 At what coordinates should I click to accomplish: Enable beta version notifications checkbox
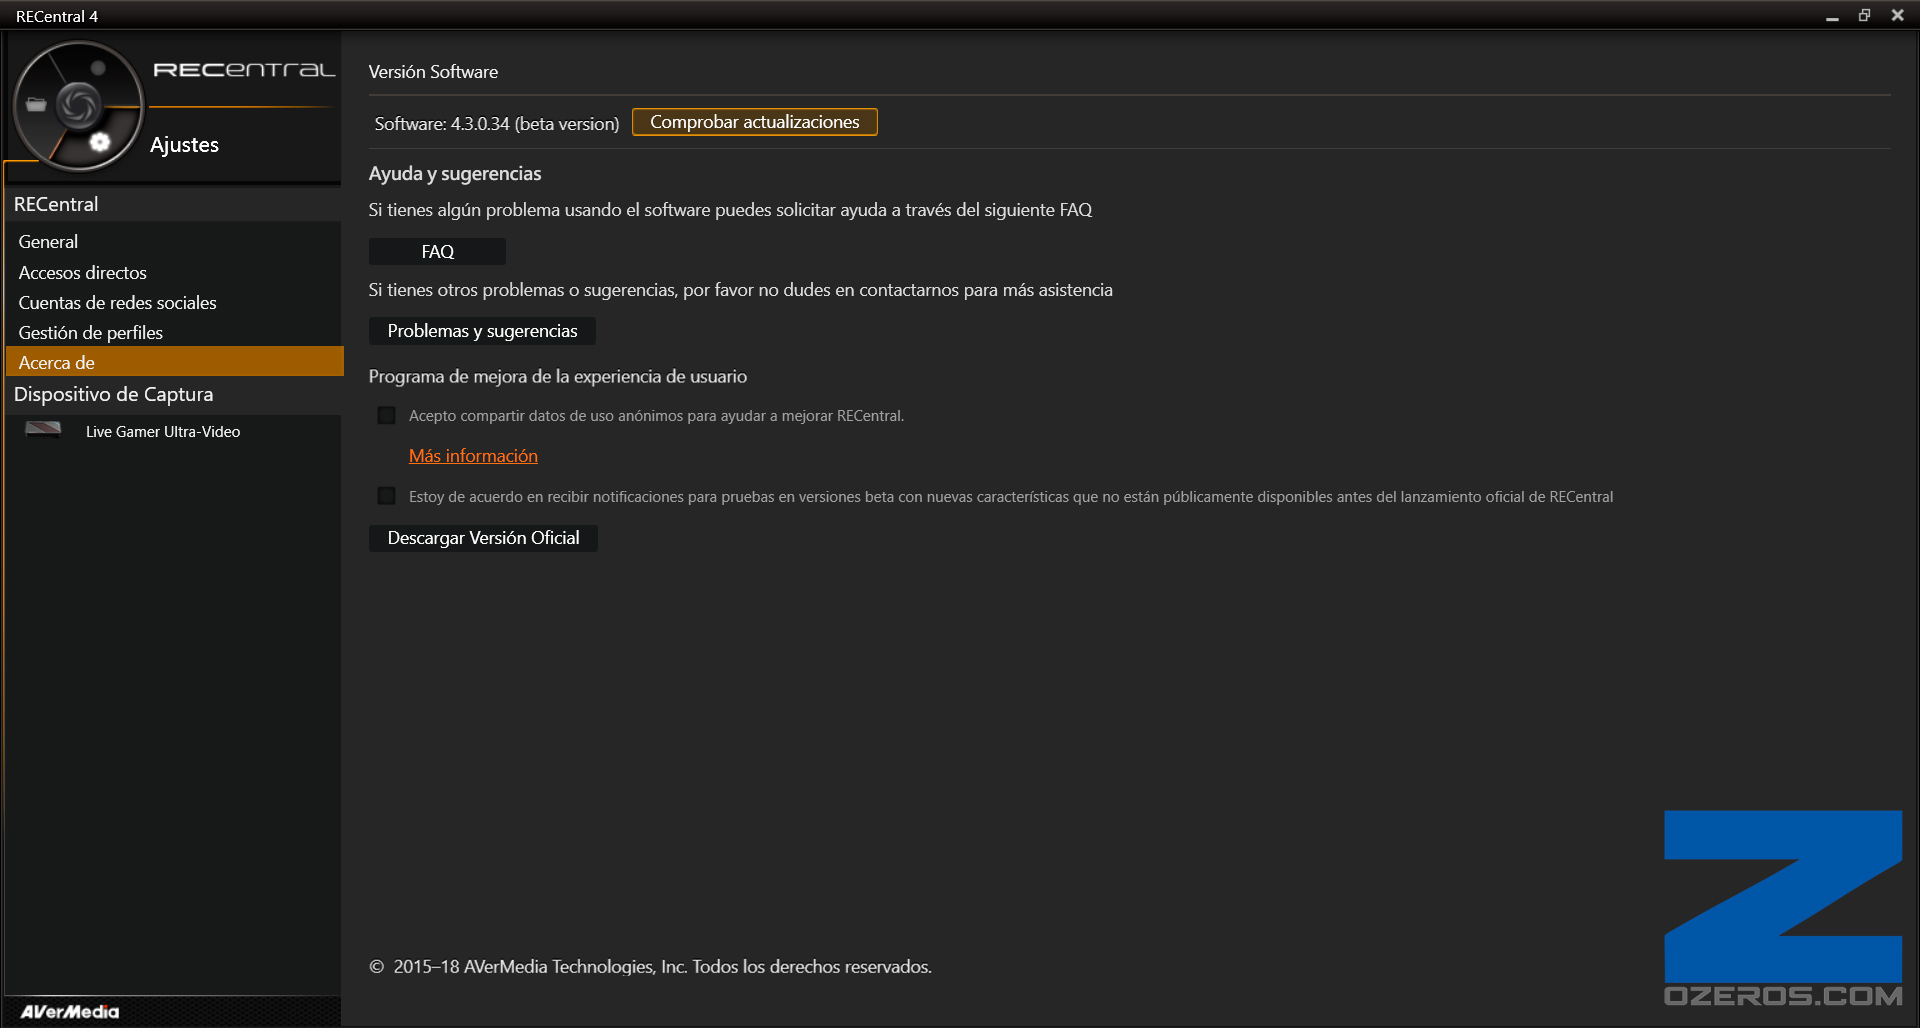[x=386, y=496]
